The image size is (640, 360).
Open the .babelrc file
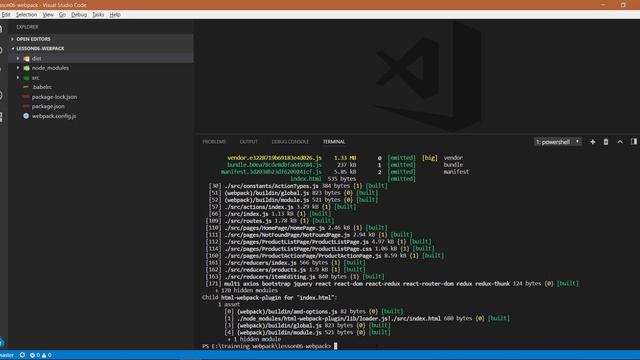coord(101,87)
